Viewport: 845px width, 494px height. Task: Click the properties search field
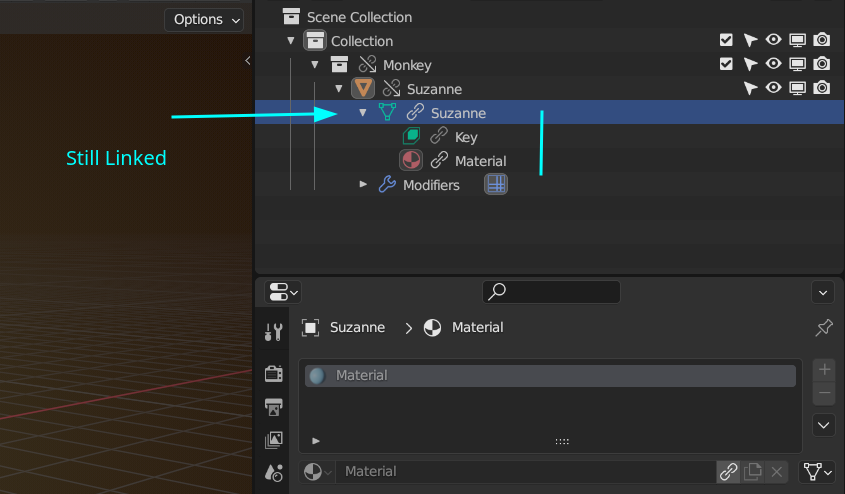click(551, 292)
